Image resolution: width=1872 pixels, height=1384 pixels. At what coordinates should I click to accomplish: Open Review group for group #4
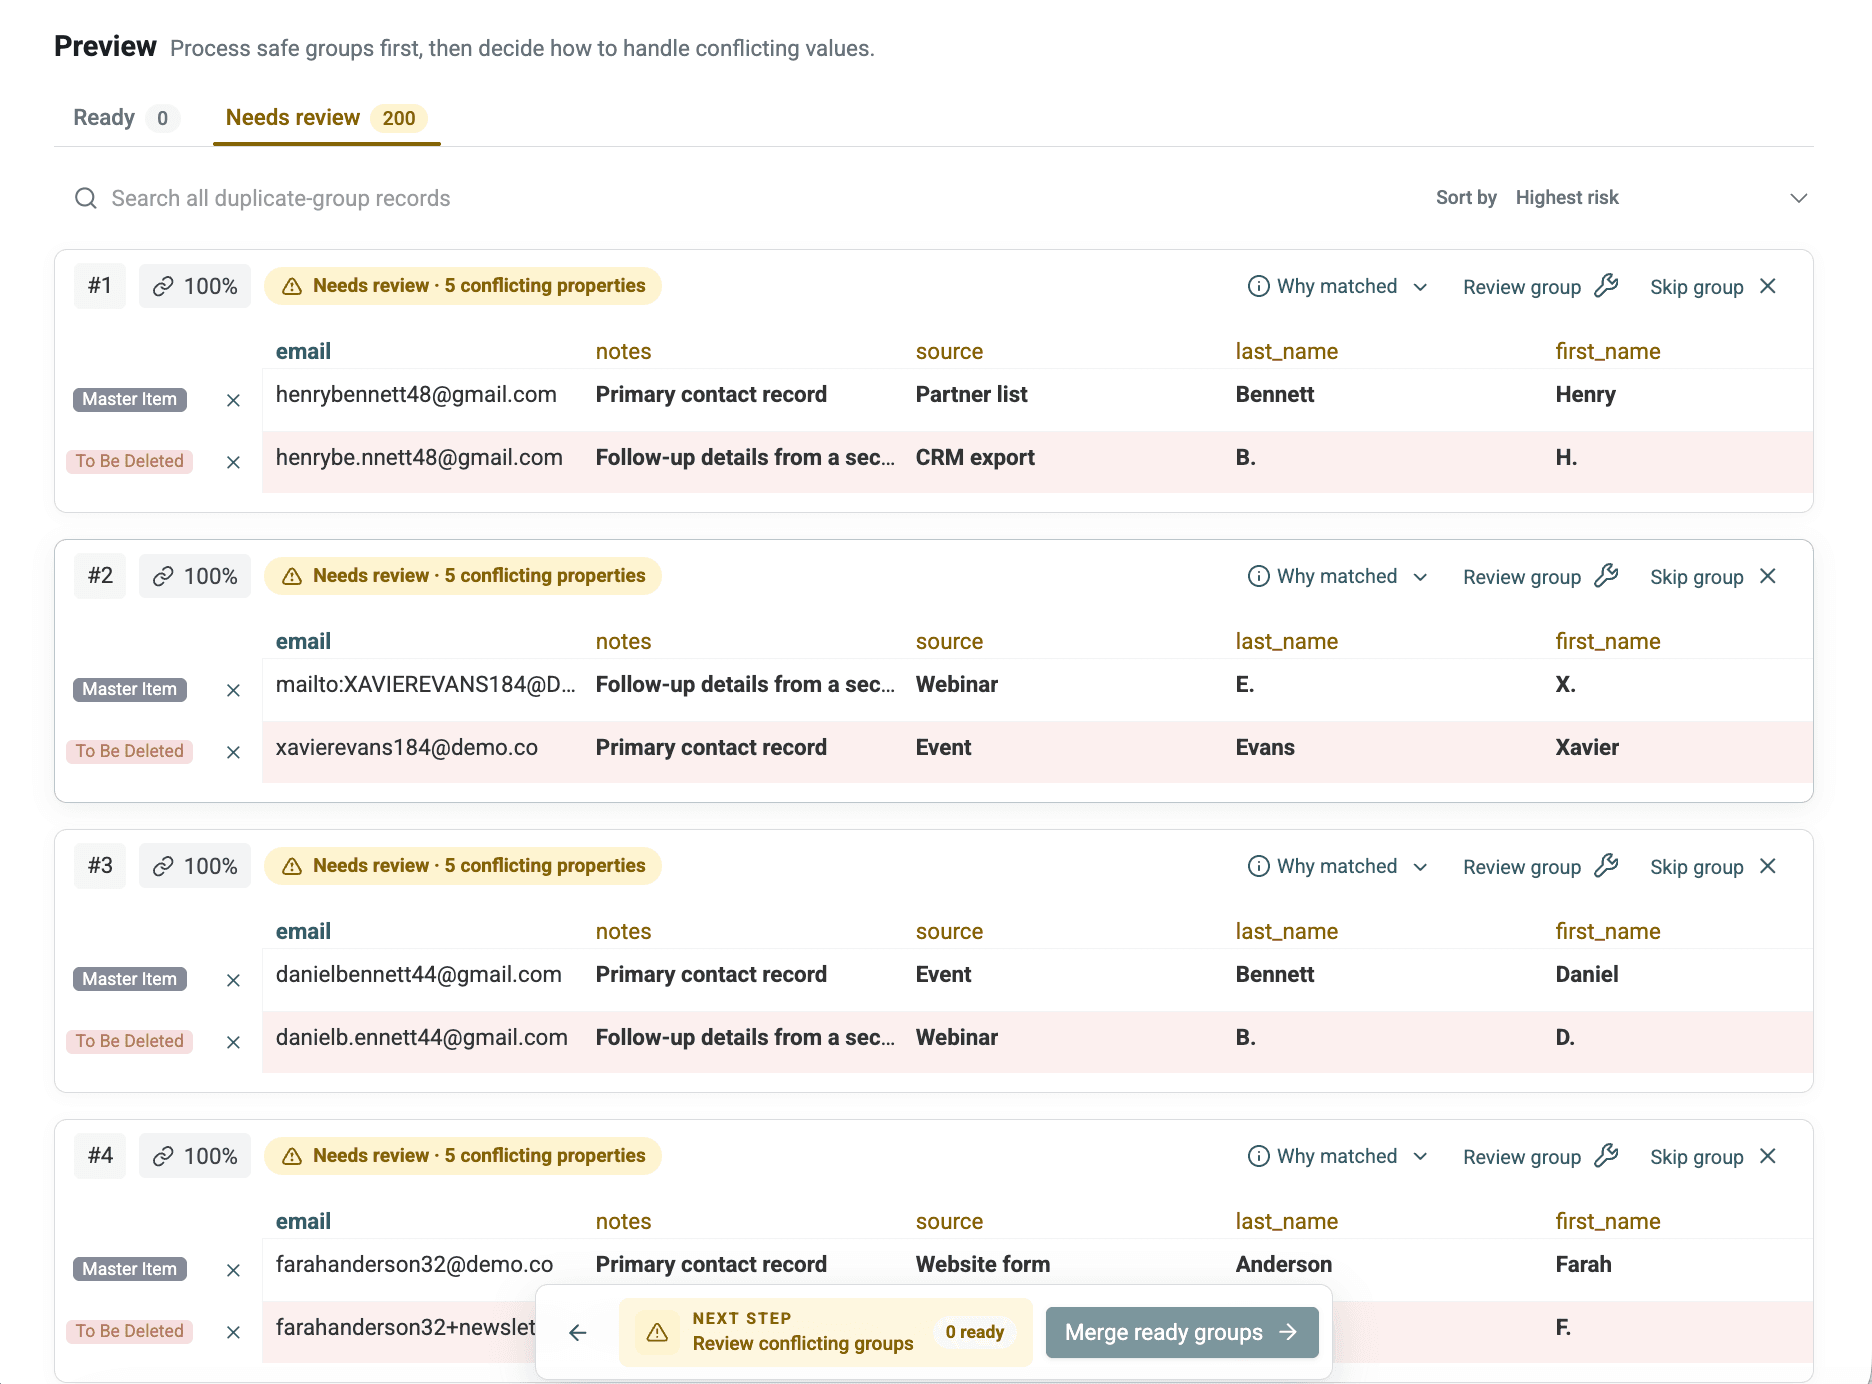pos(1540,1156)
